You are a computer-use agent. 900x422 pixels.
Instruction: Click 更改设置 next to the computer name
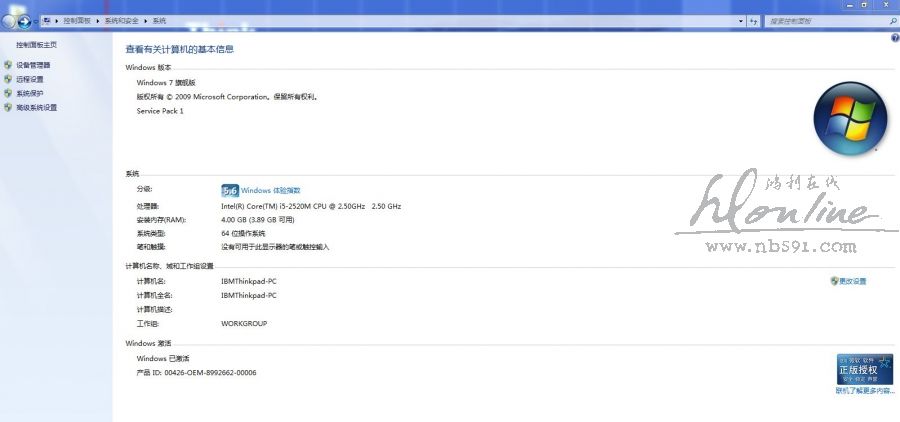852,281
